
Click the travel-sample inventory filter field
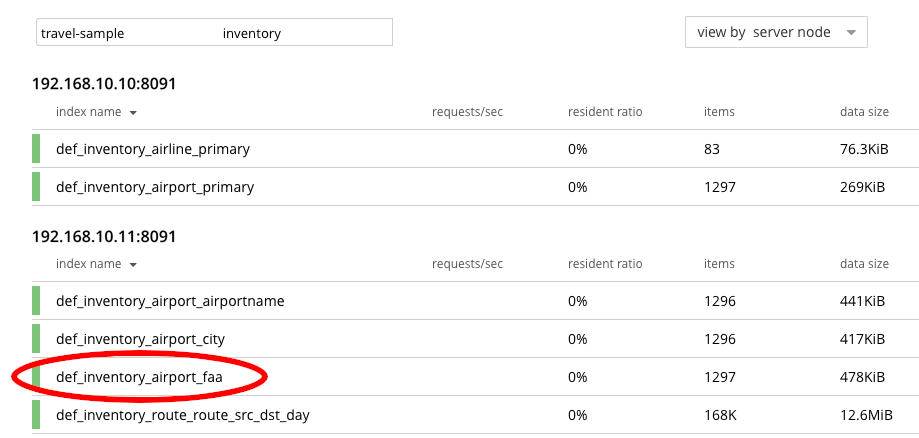click(x=213, y=33)
